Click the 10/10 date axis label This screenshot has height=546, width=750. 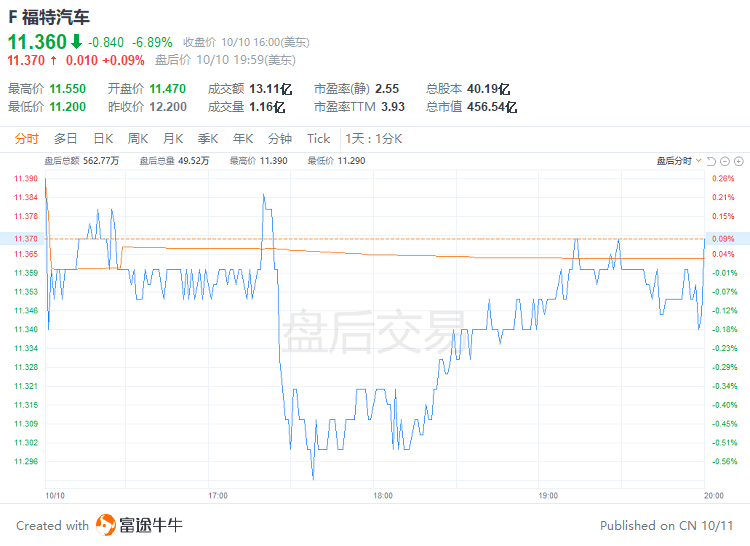55,496
